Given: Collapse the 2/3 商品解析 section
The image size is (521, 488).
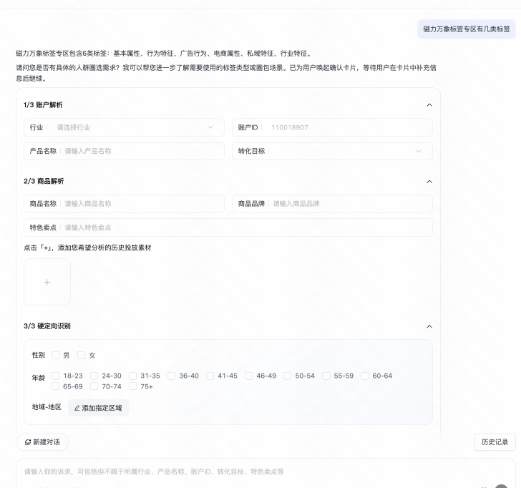Looking at the screenshot, I should coord(429,181).
